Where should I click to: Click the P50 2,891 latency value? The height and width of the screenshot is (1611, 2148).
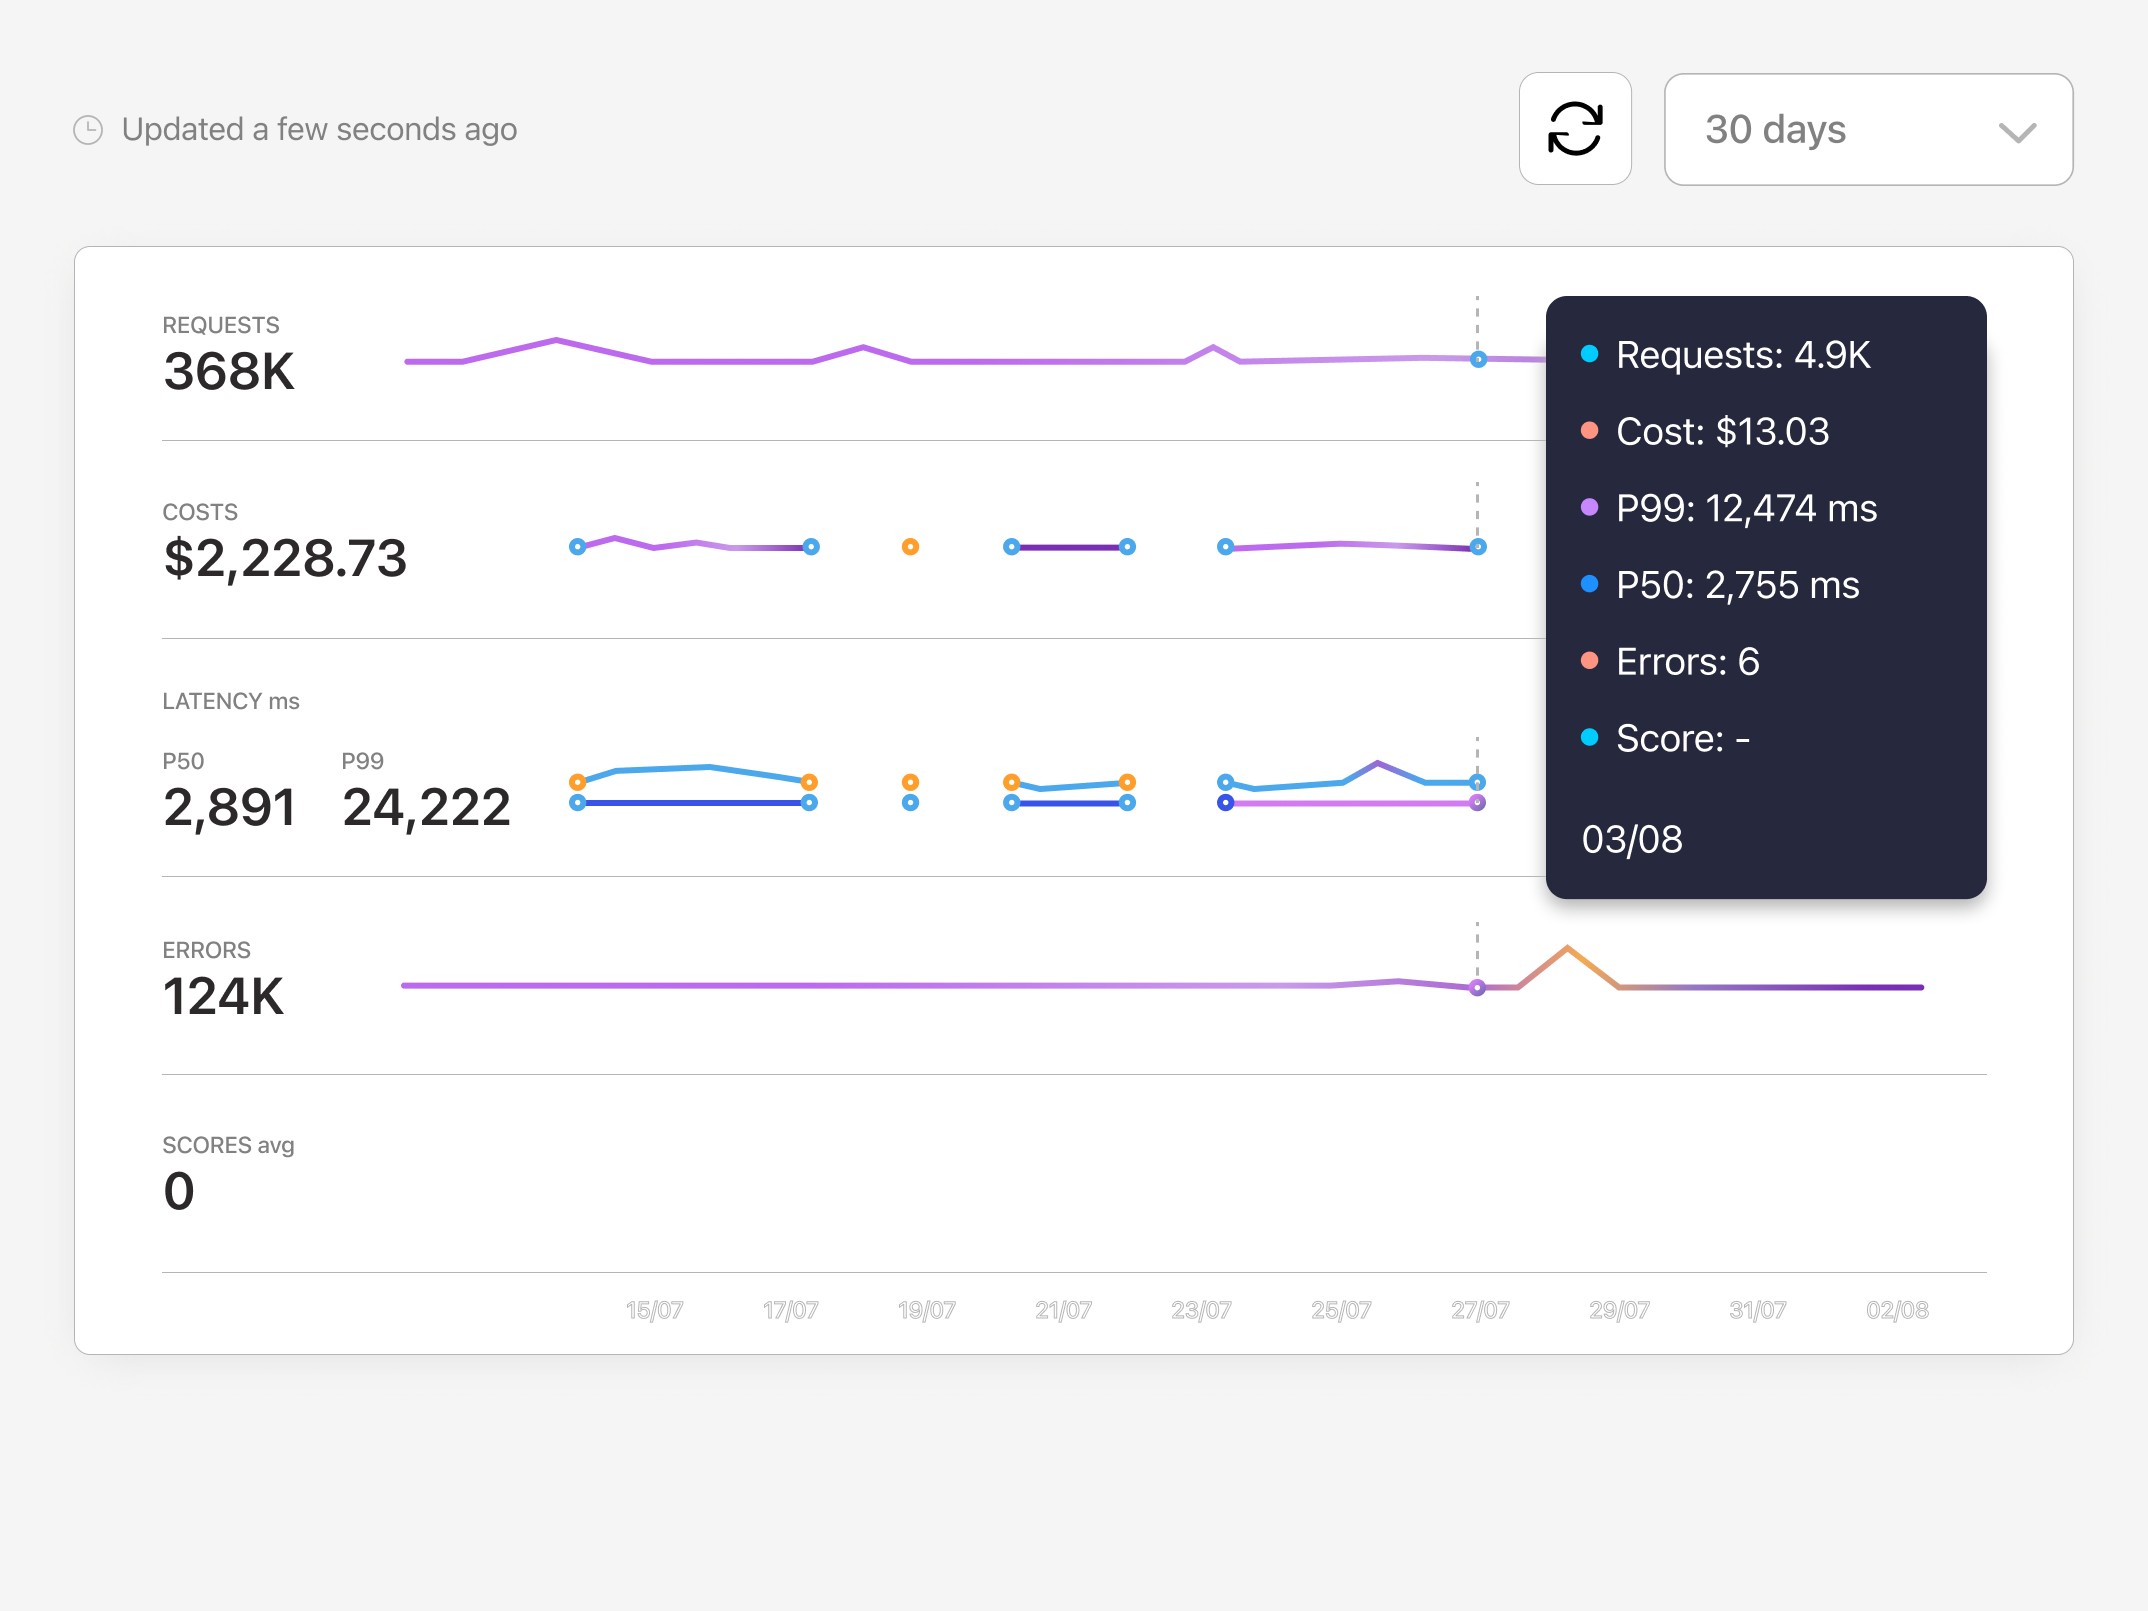229,806
